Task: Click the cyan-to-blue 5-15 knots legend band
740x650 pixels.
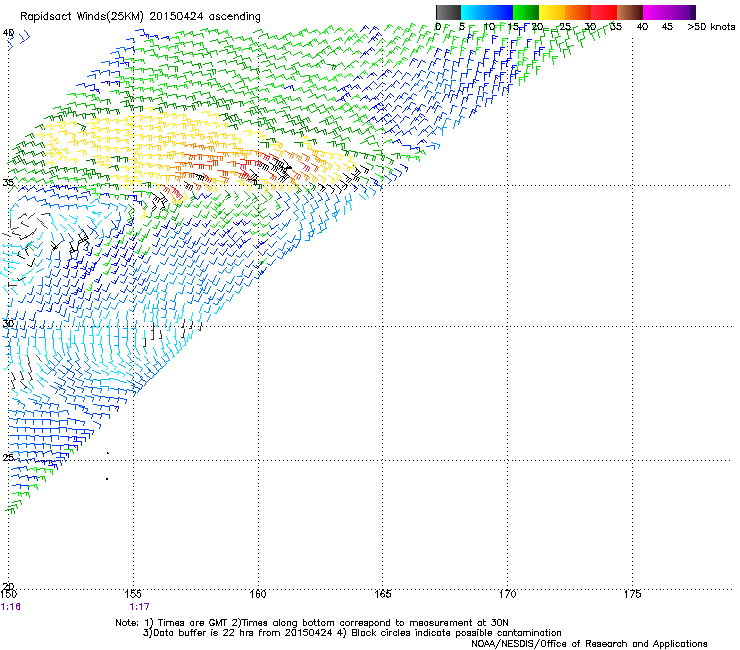Action: [487, 12]
